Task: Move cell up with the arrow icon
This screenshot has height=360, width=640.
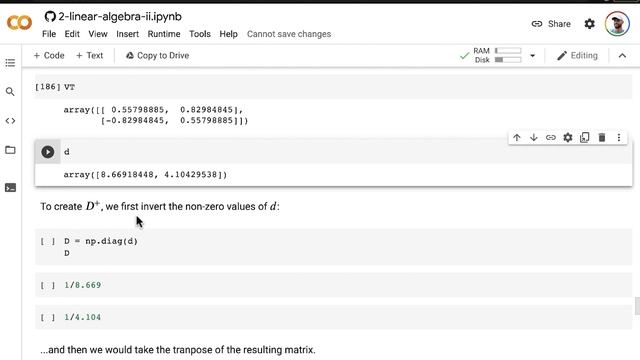Action: pos(517,138)
